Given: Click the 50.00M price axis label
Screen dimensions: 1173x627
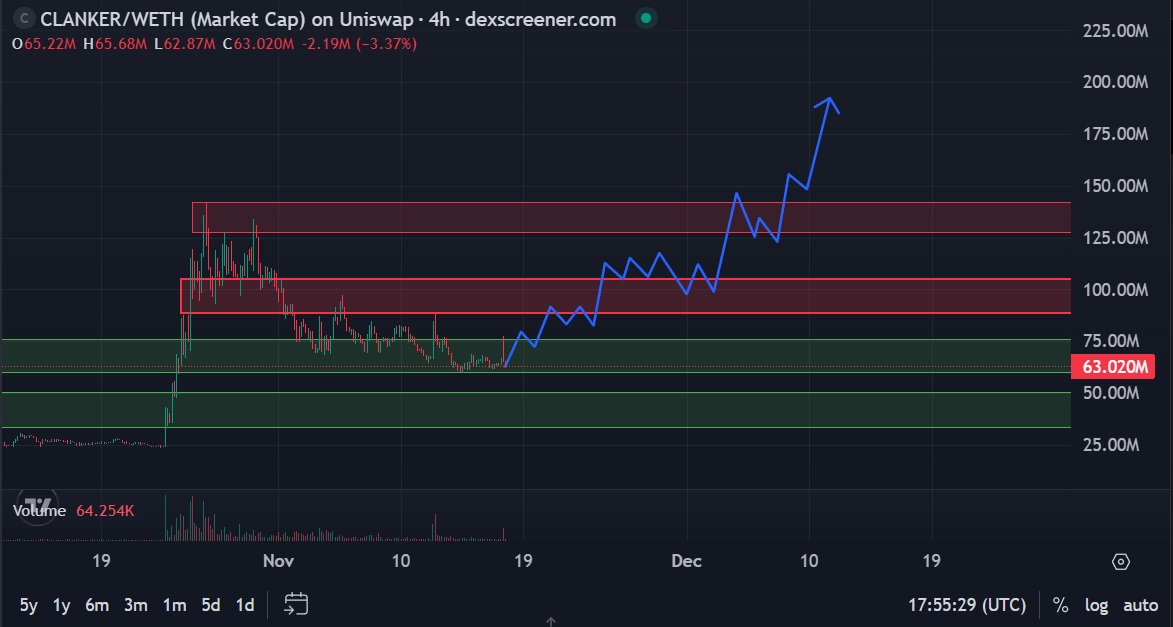Looking at the screenshot, I should pyautogui.click(x=1111, y=393).
